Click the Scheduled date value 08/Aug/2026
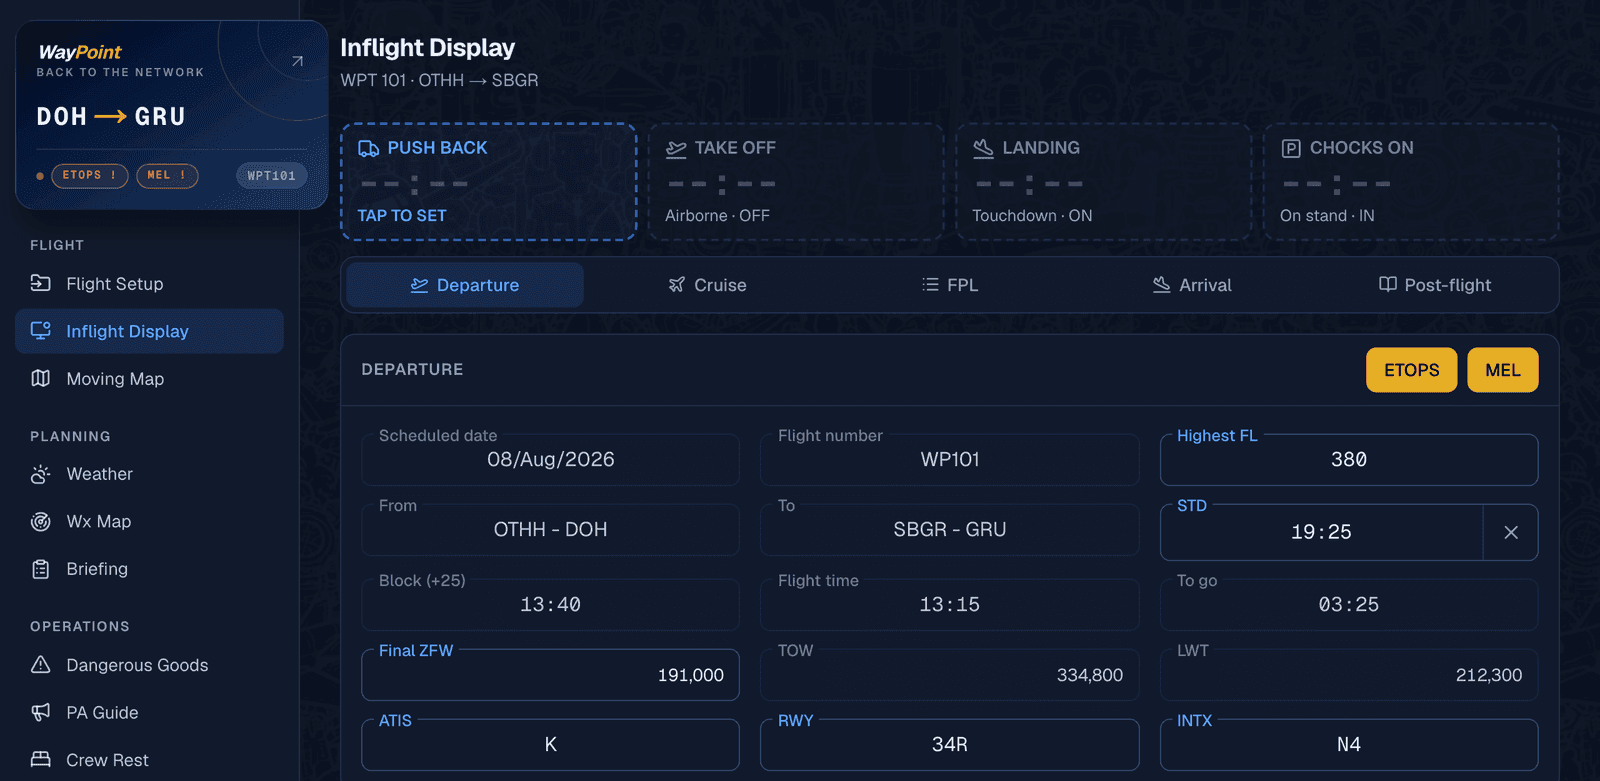This screenshot has width=1600, height=781. pos(551,460)
